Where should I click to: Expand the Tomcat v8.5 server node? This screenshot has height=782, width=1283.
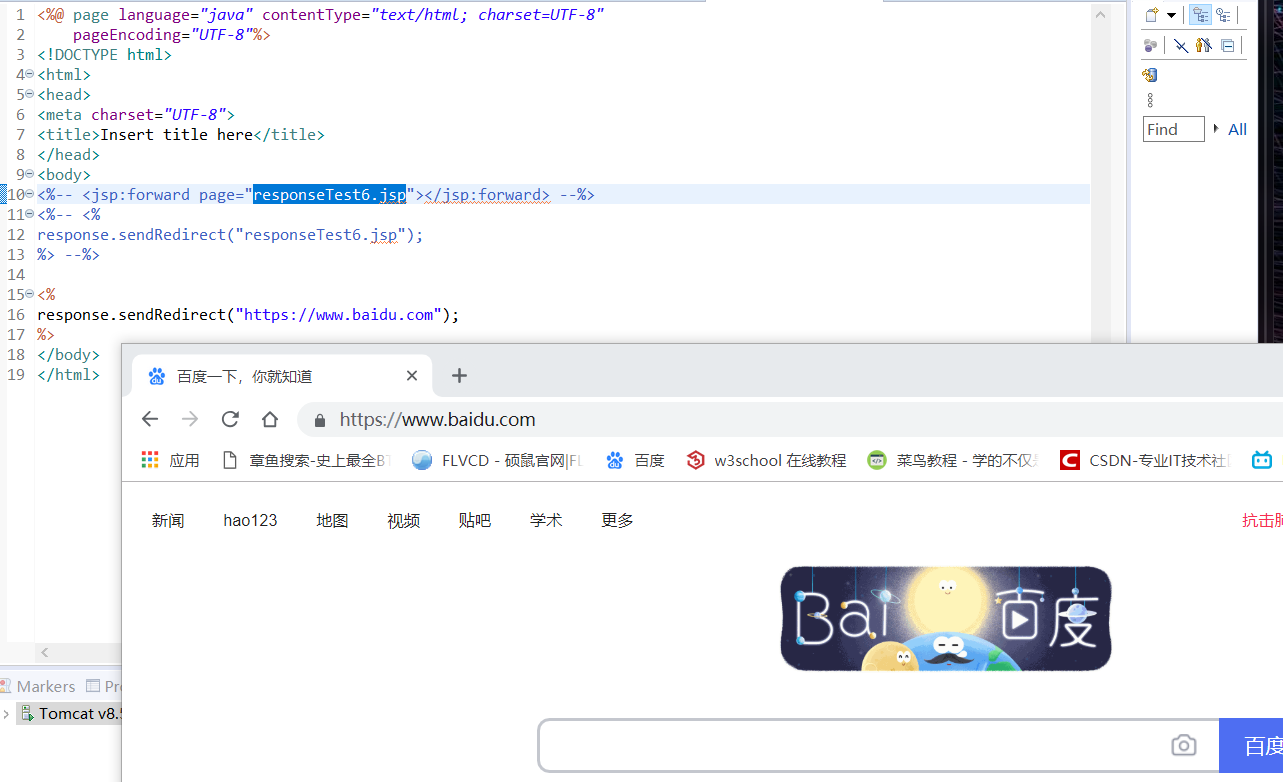pyautogui.click(x=6, y=714)
